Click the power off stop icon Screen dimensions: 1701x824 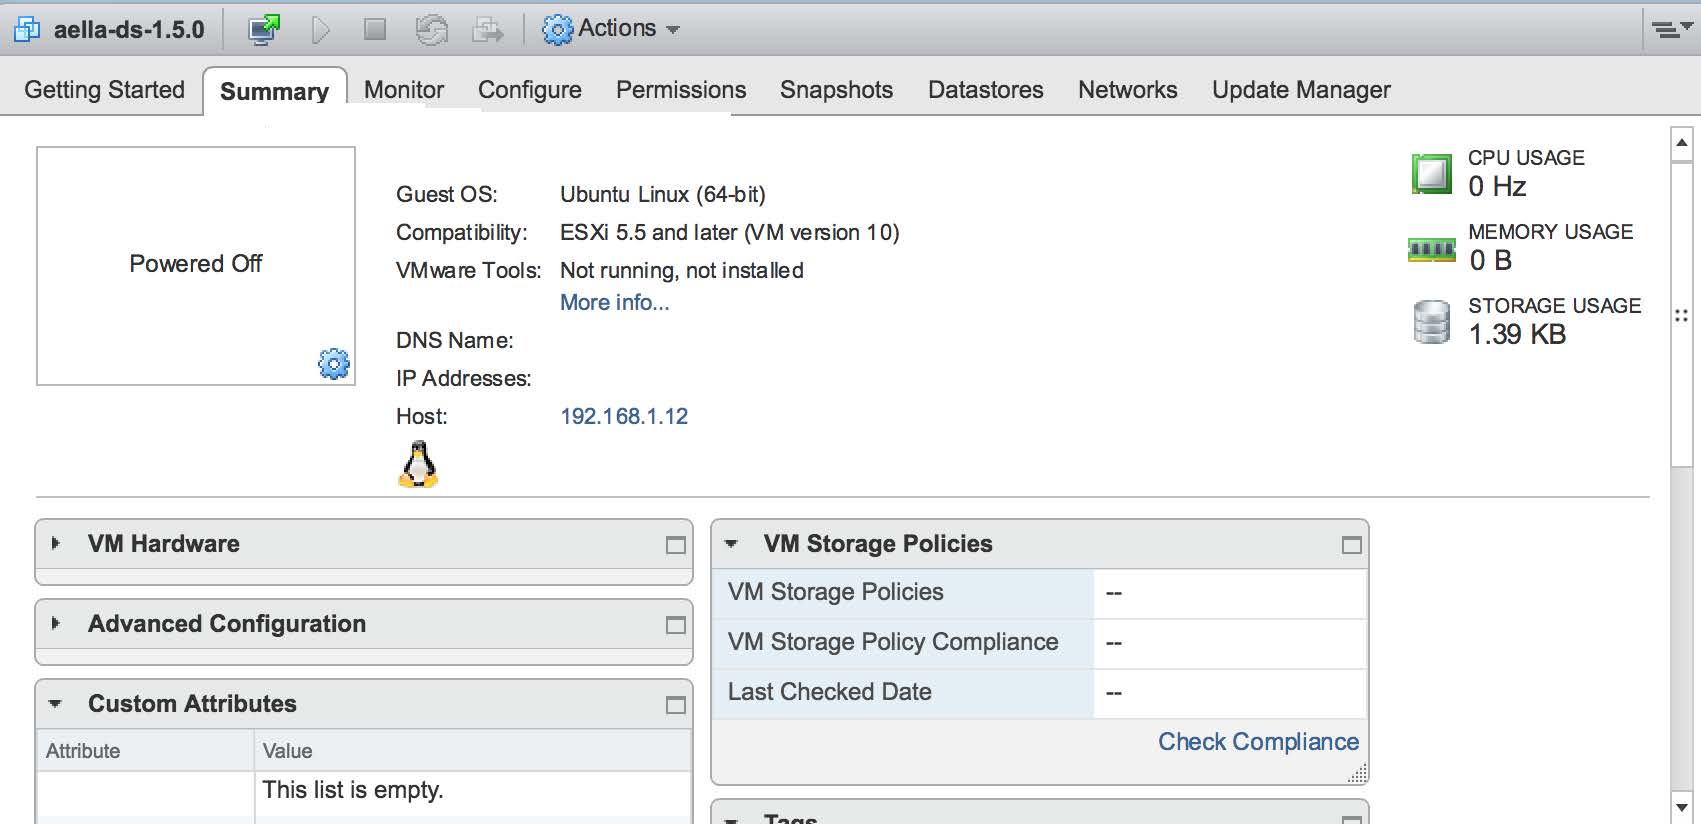pos(375,30)
